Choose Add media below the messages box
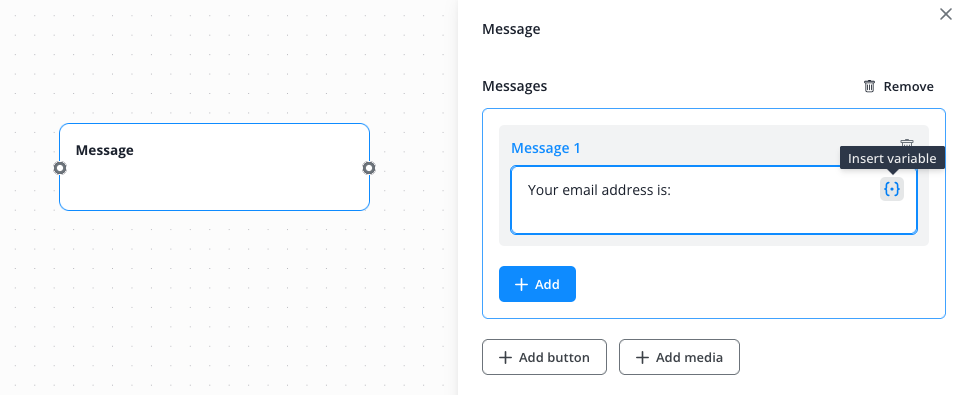This screenshot has height=395, width=955. click(679, 357)
